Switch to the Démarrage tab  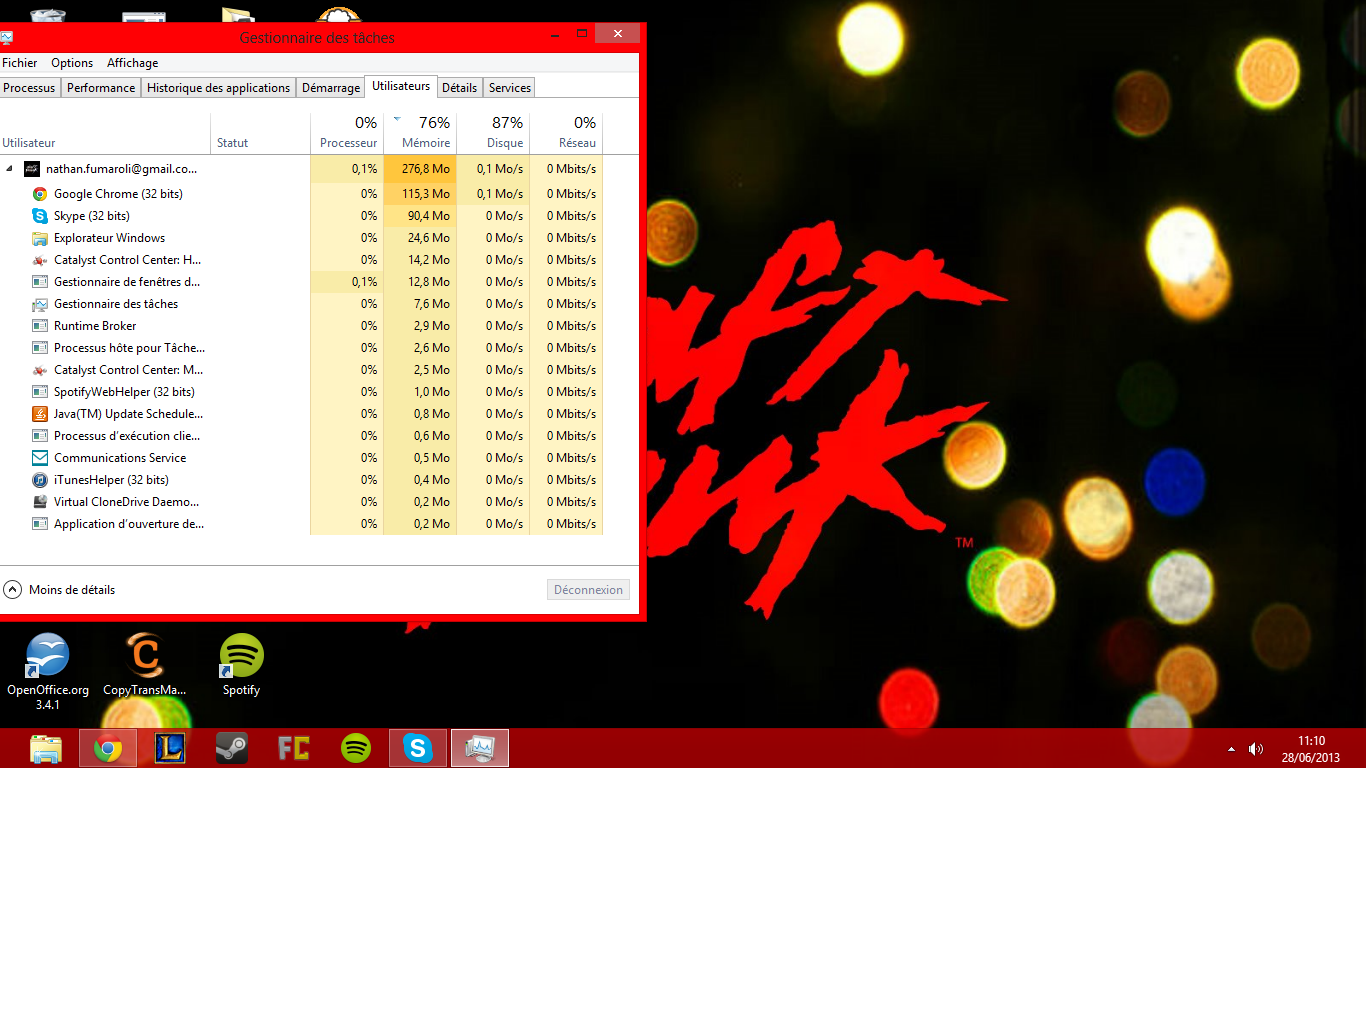point(331,88)
